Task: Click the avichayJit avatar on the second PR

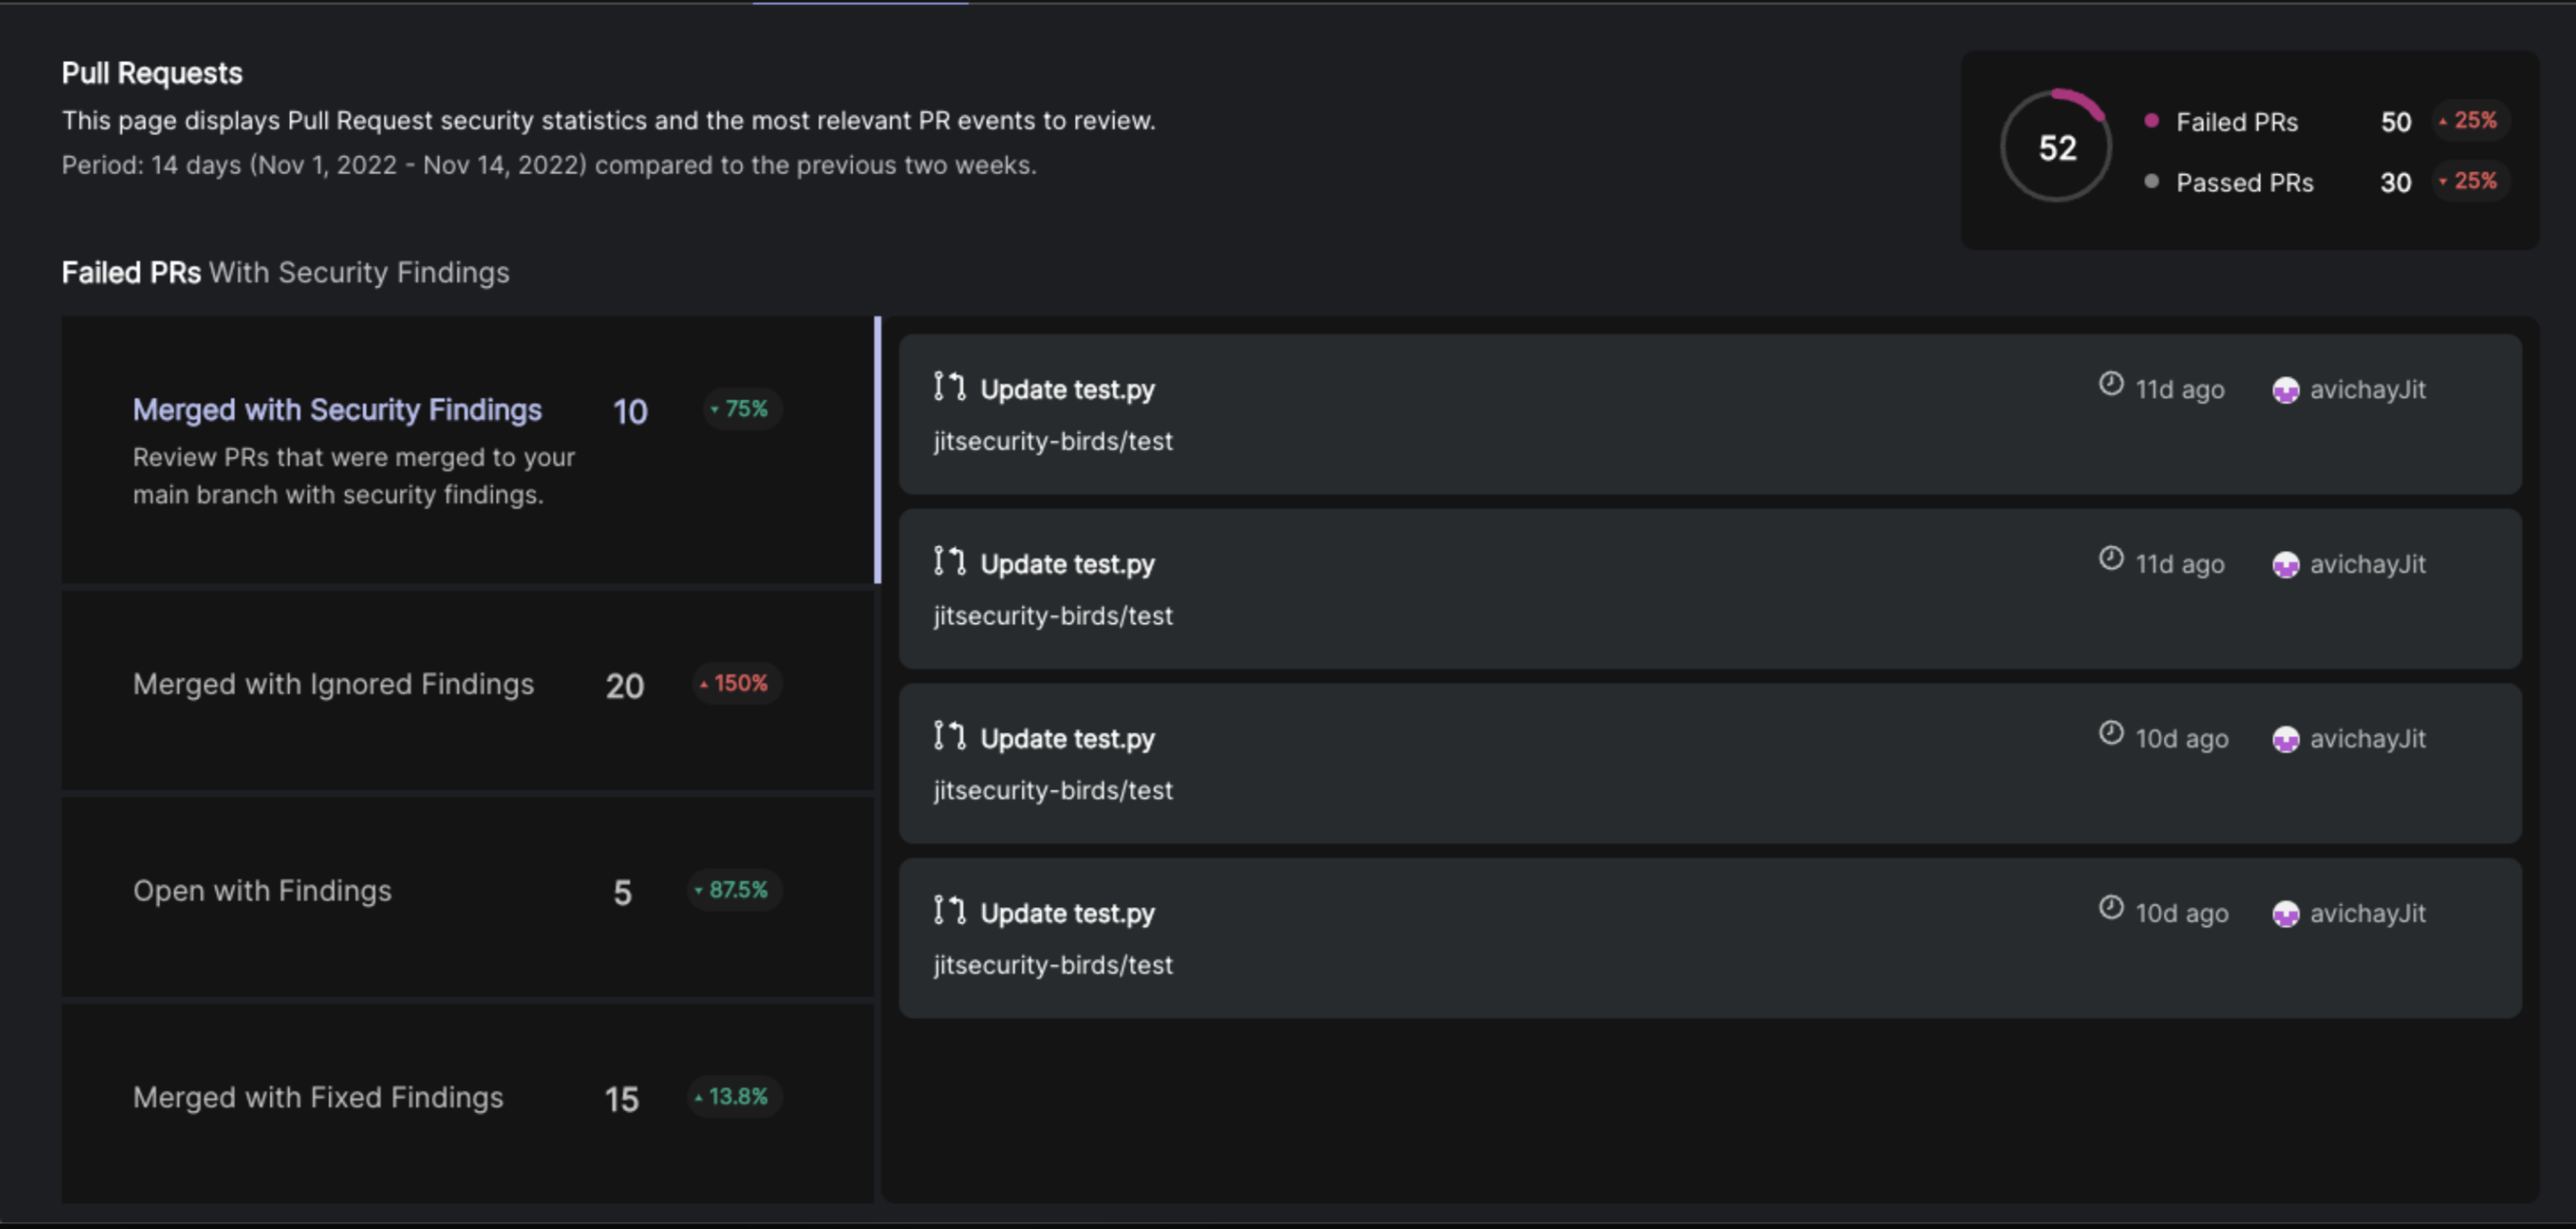Action: click(2287, 564)
